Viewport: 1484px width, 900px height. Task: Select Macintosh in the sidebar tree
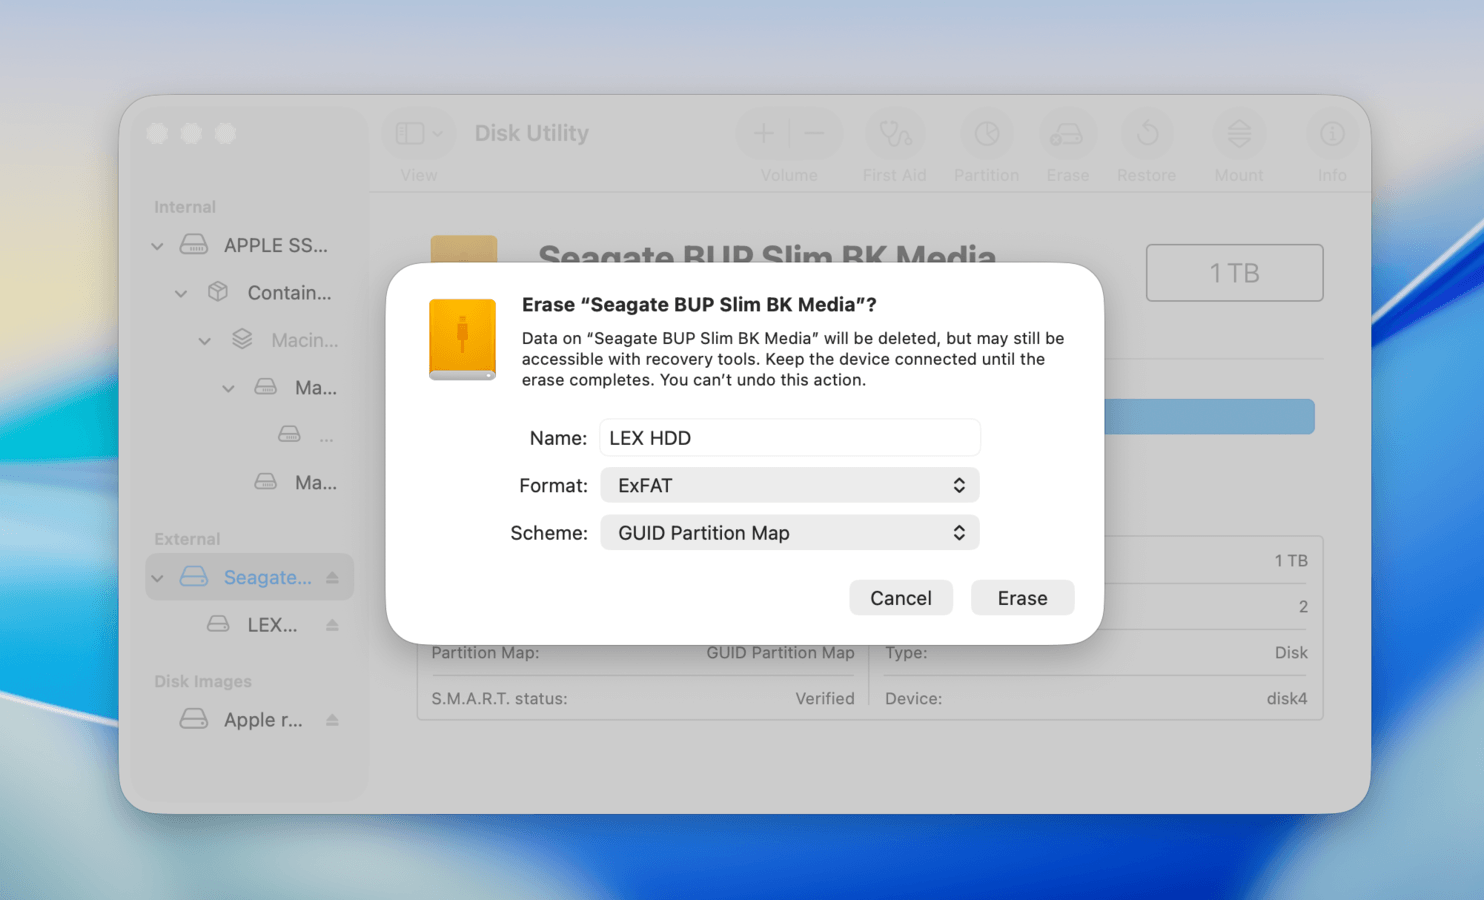(x=305, y=340)
